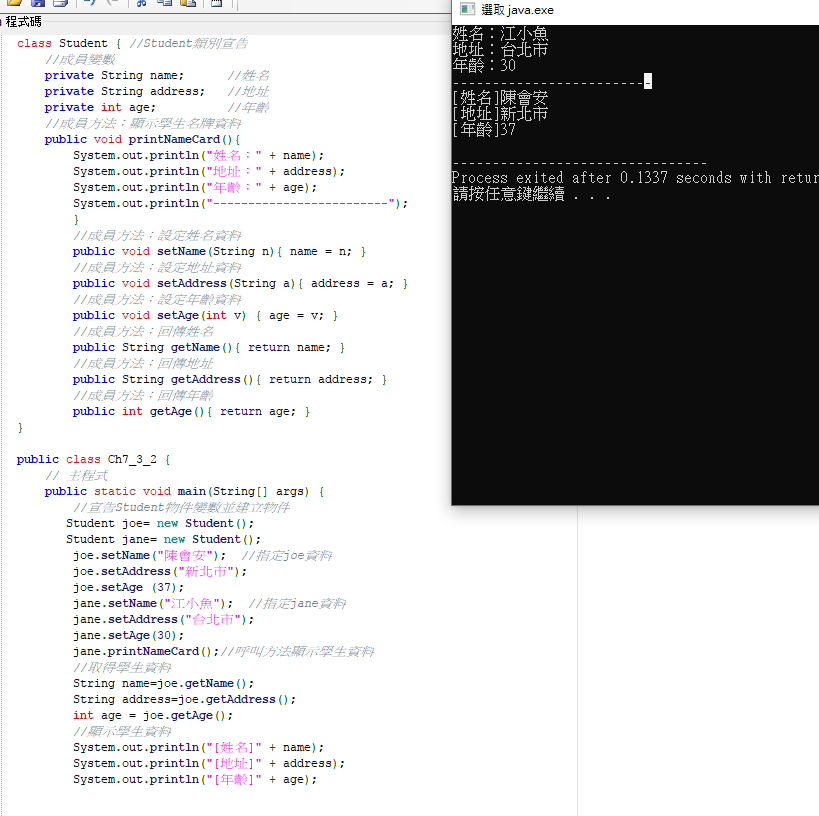The image size is (819, 816).
Task: Click the Cut scissors icon
Action: [141, 4]
